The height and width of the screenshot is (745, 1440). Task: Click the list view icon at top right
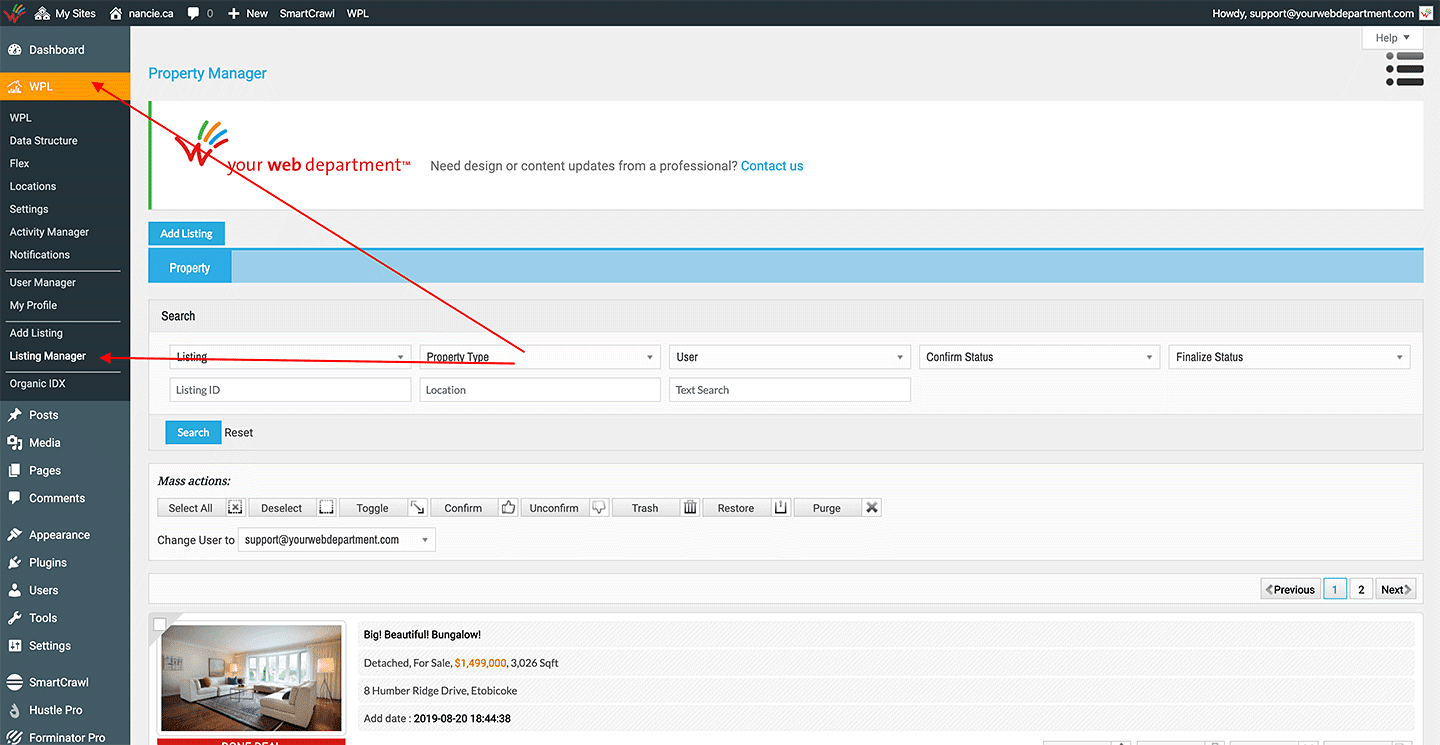point(1405,69)
